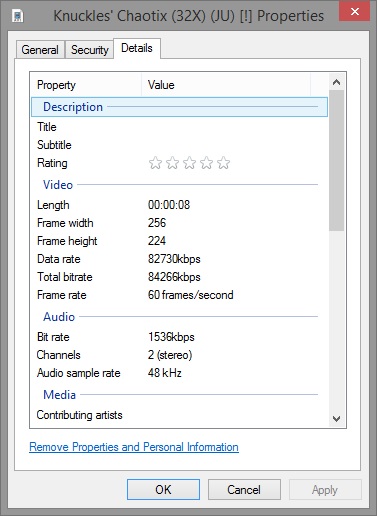Click the scrollbar down arrow

point(337,419)
